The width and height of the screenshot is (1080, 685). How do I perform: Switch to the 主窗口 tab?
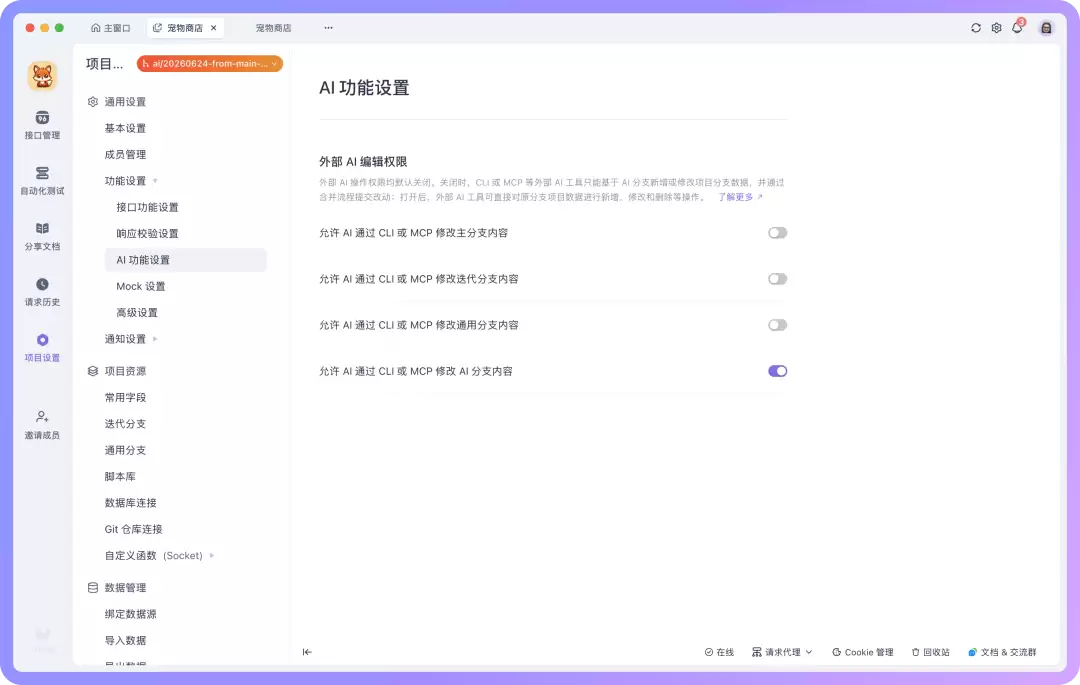(110, 28)
